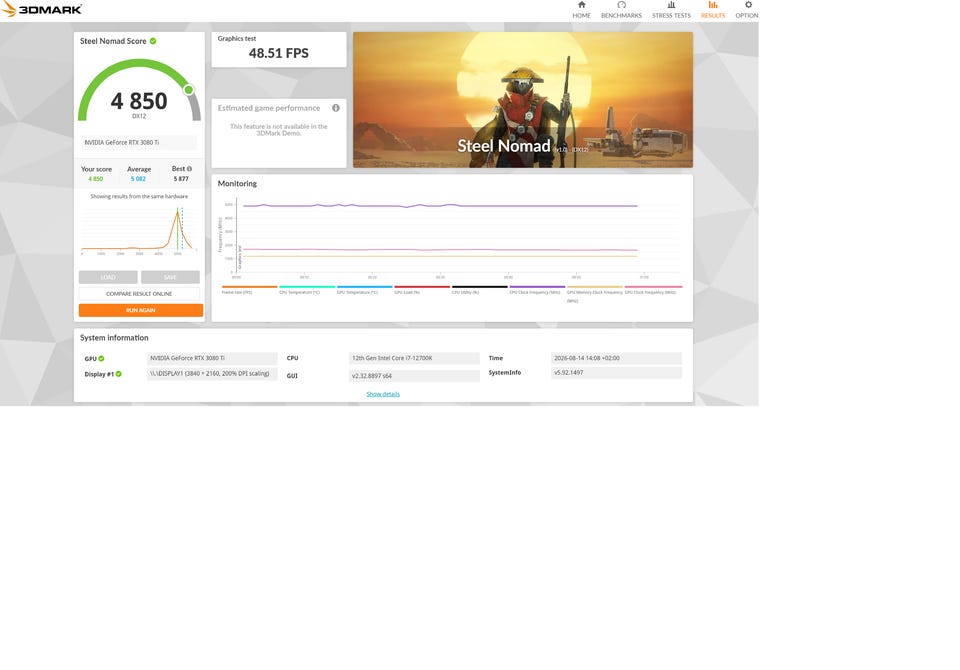Click the green check icon next to Display #1

click(119, 374)
